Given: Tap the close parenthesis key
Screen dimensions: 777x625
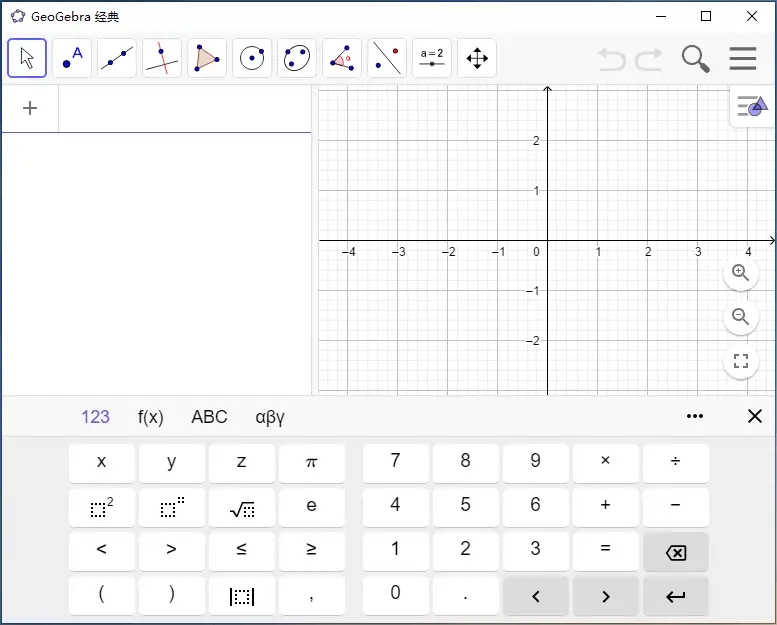Looking at the screenshot, I should [171, 595].
